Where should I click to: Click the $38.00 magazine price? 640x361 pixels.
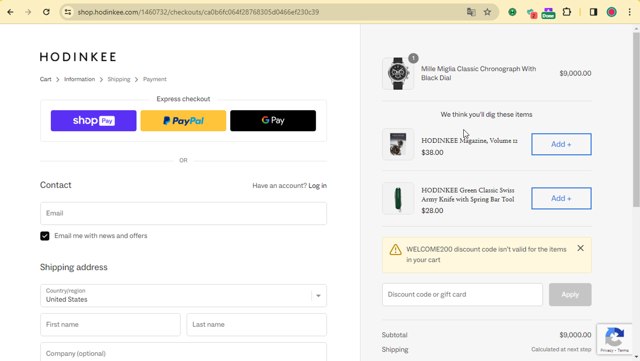point(432,152)
